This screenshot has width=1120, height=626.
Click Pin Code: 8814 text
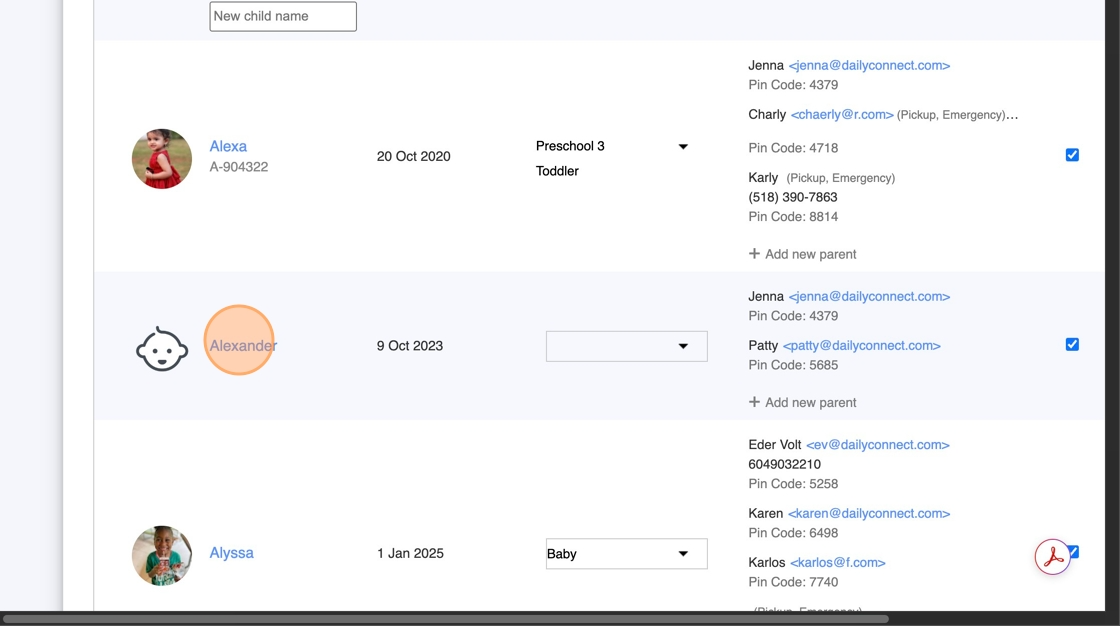pos(793,217)
